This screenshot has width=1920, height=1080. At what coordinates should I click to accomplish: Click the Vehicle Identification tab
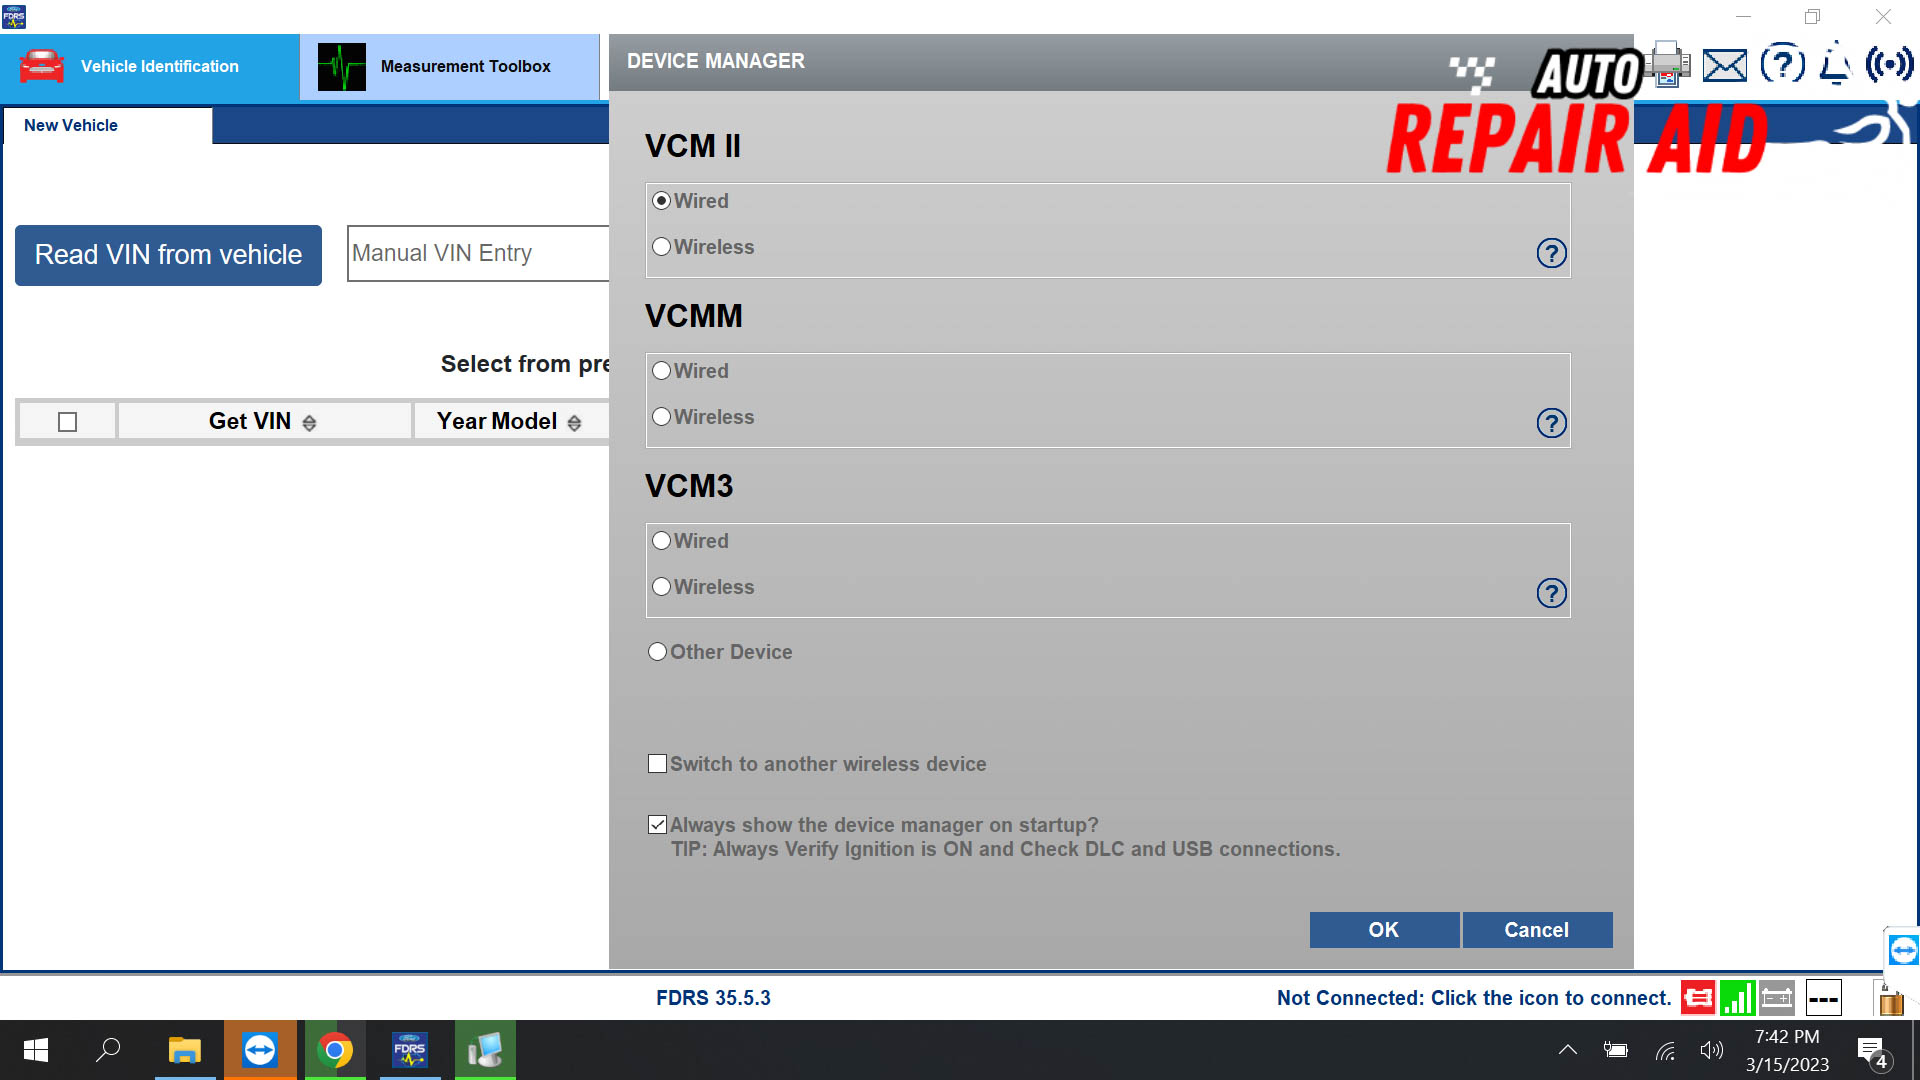pyautogui.click(x=160, y=66)
